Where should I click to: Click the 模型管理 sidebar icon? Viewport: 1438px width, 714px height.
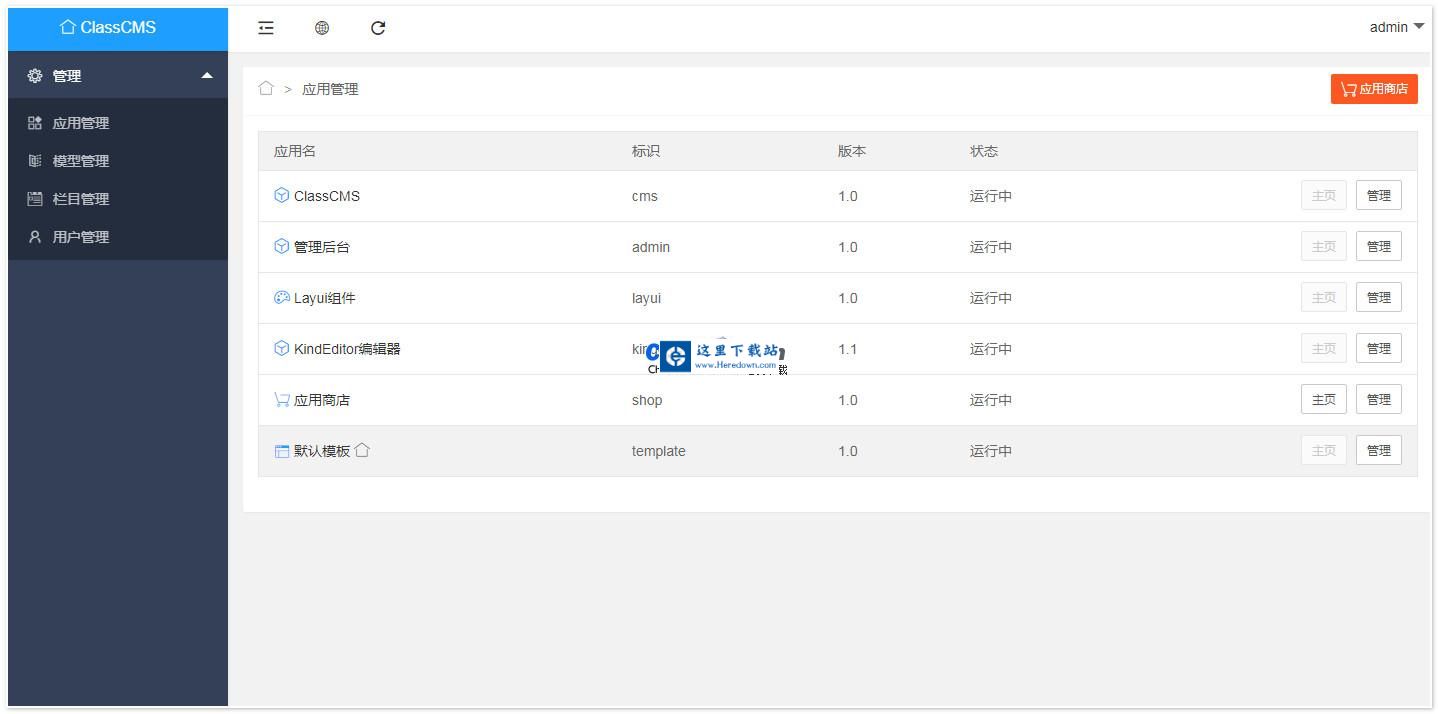(x=35, y=161)
